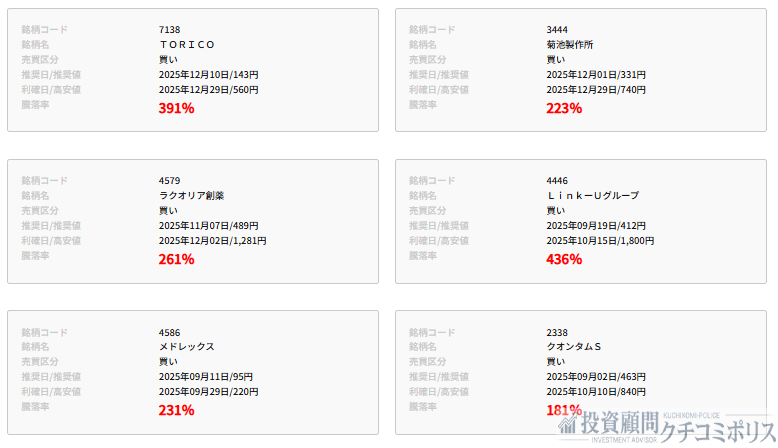Click stock code 3444
Viewport: 778px width, 448px height.
(557, 30)
